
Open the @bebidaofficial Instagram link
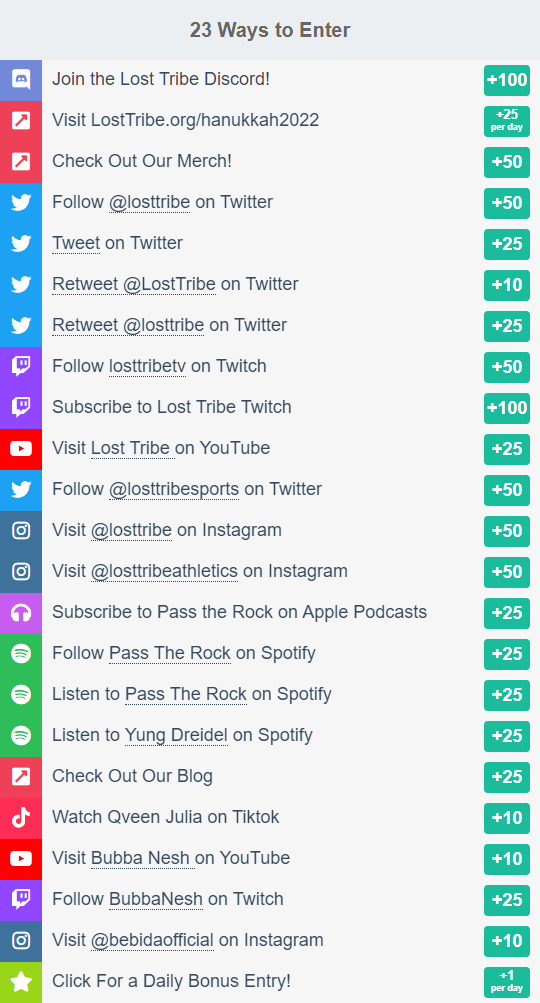coord(152,940)
